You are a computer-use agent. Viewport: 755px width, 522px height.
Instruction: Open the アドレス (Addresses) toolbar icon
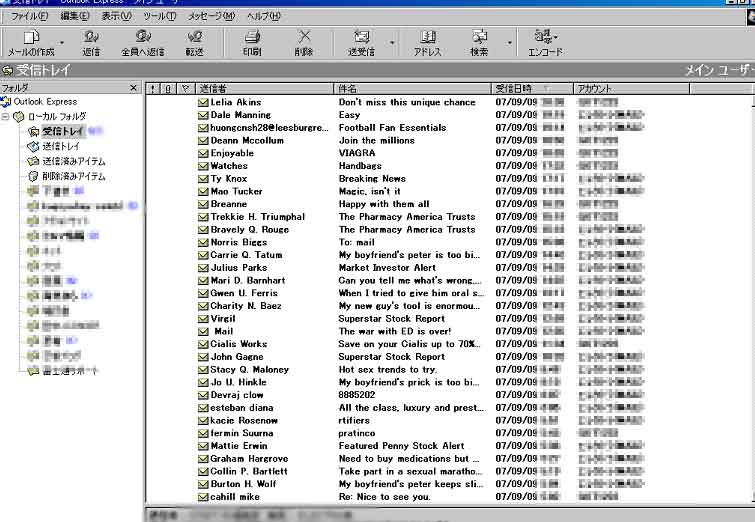coord(427,42)
